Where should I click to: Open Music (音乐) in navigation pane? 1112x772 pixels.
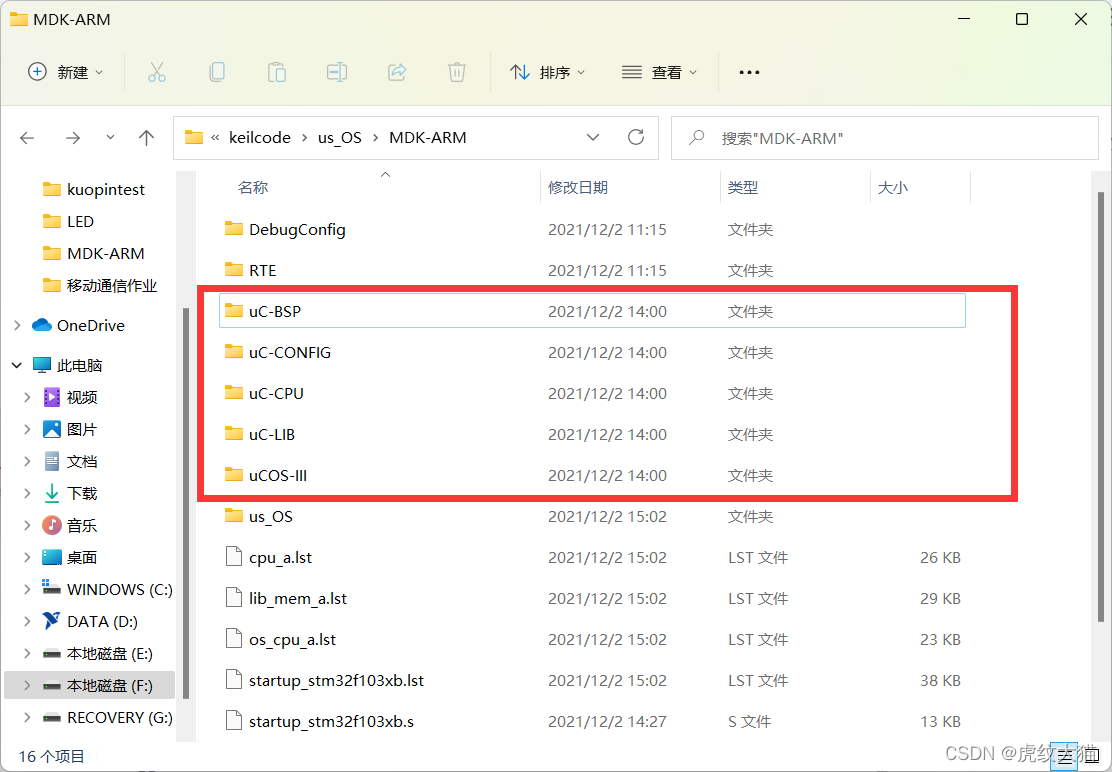pos(70,525)
